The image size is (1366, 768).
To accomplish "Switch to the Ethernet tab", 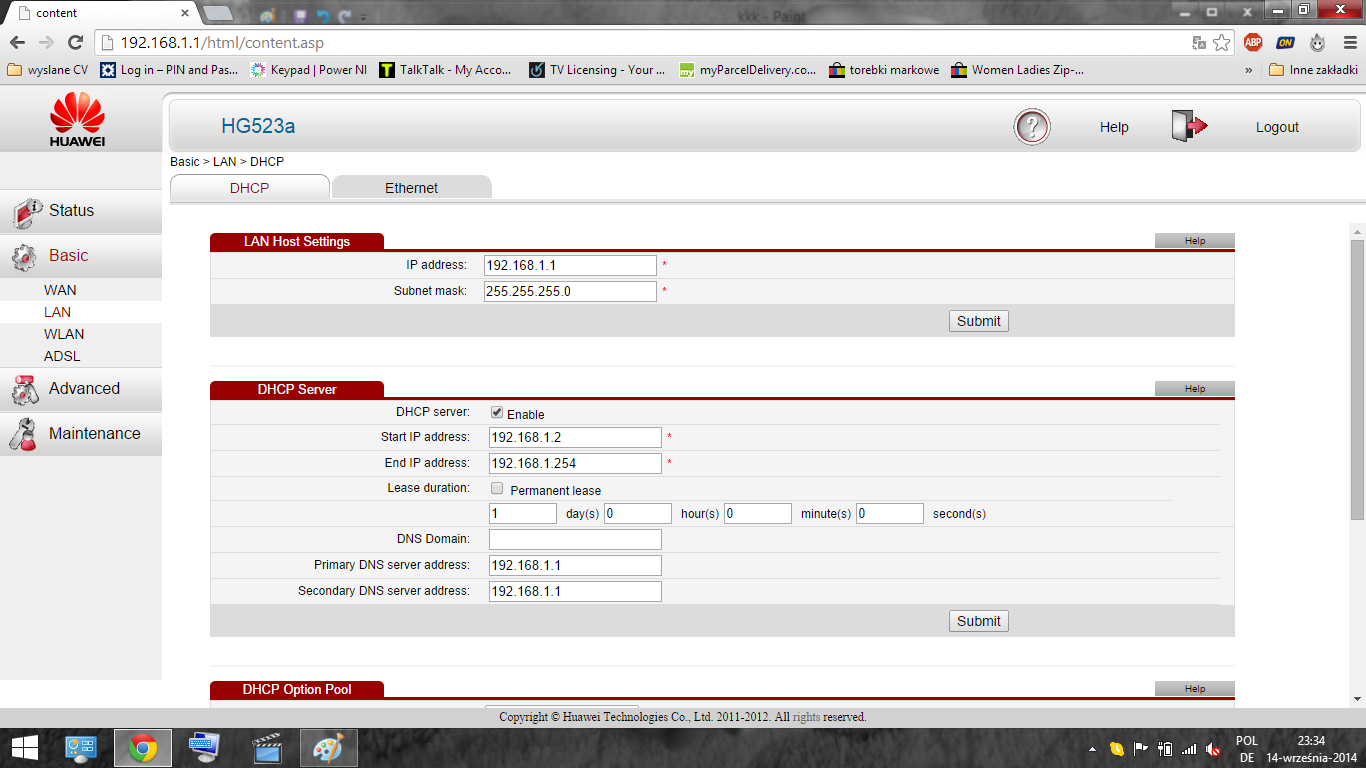I will [411, 187].
